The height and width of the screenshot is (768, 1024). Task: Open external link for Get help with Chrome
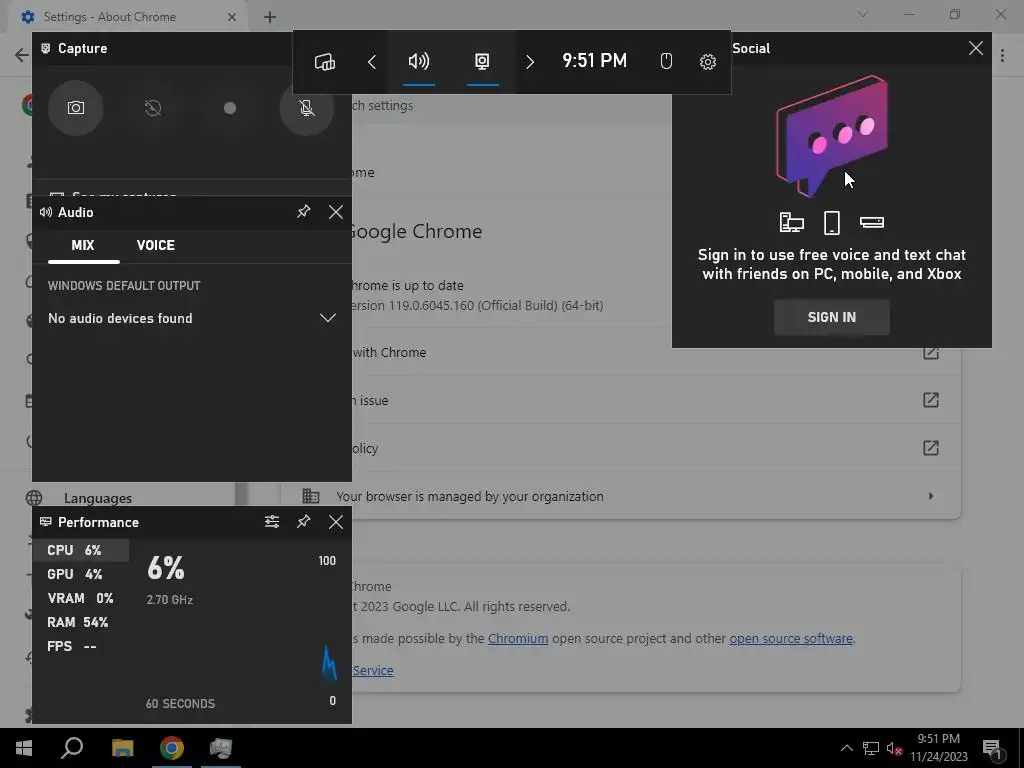[x=931, y=353]
